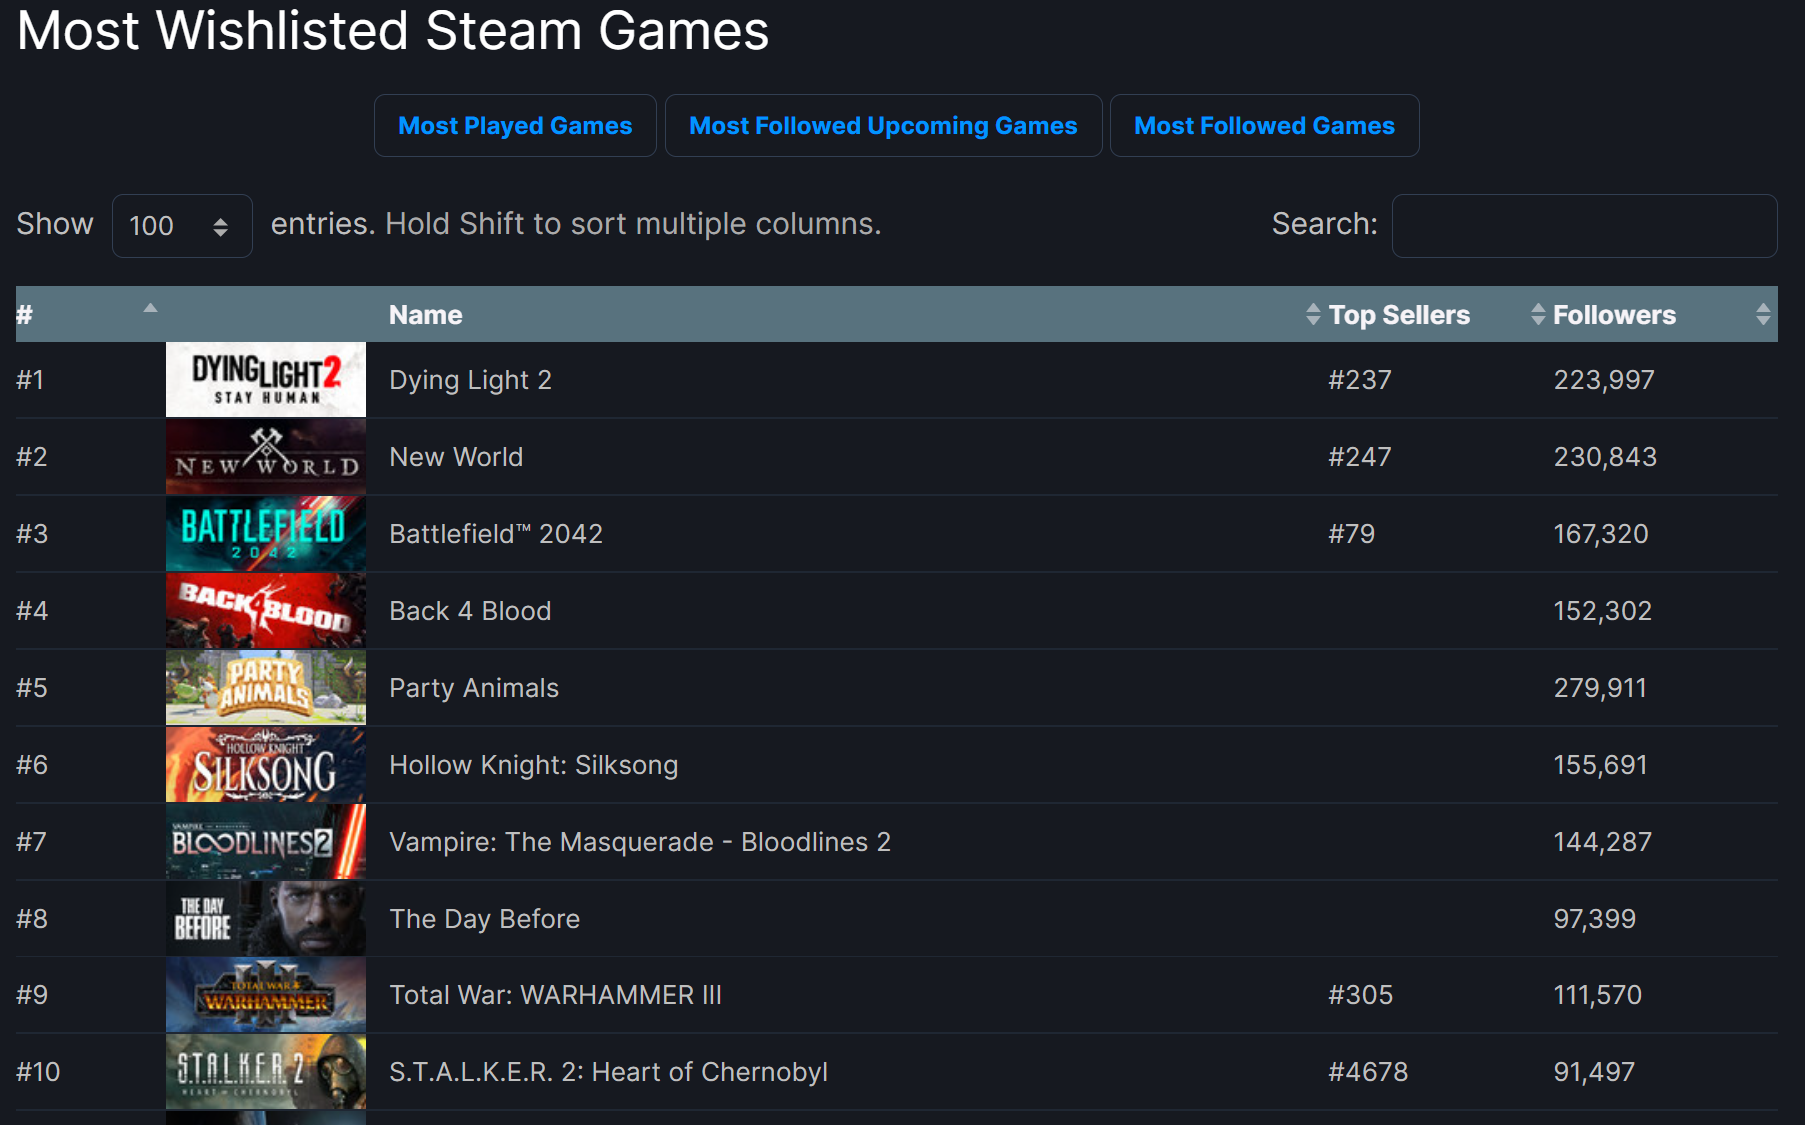Image resolution: width=1805 pixels, height=1125 pixels.
Task: Click the Back 4 Blood name
Action: pyautogui.click(x=470, y=611)
